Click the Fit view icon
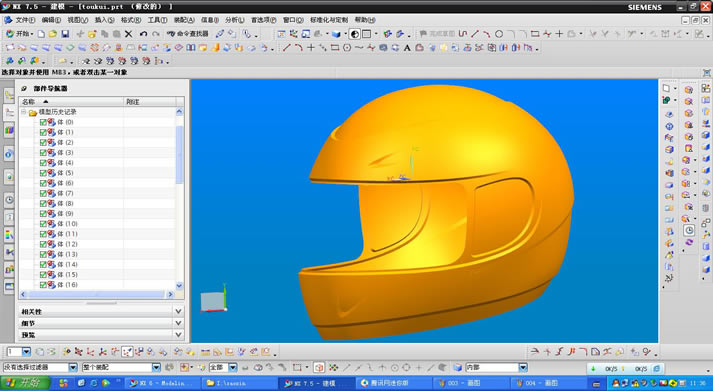This screenshot has height=391, width=713. (281, 34)
